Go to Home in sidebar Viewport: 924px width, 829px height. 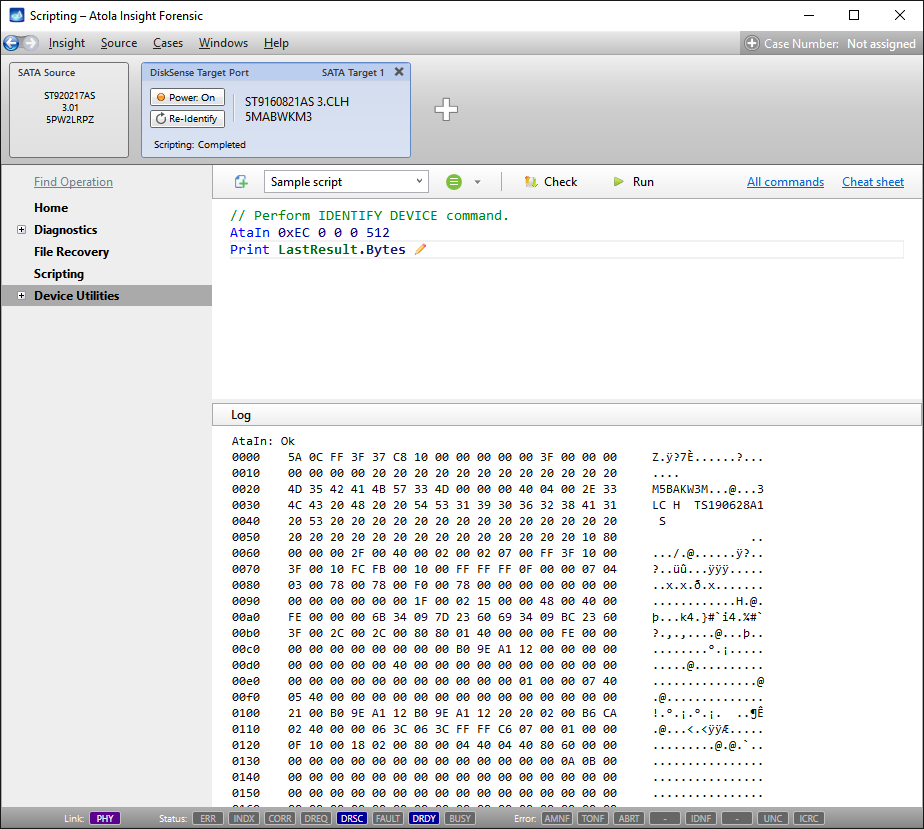click(x=51, y=208)
